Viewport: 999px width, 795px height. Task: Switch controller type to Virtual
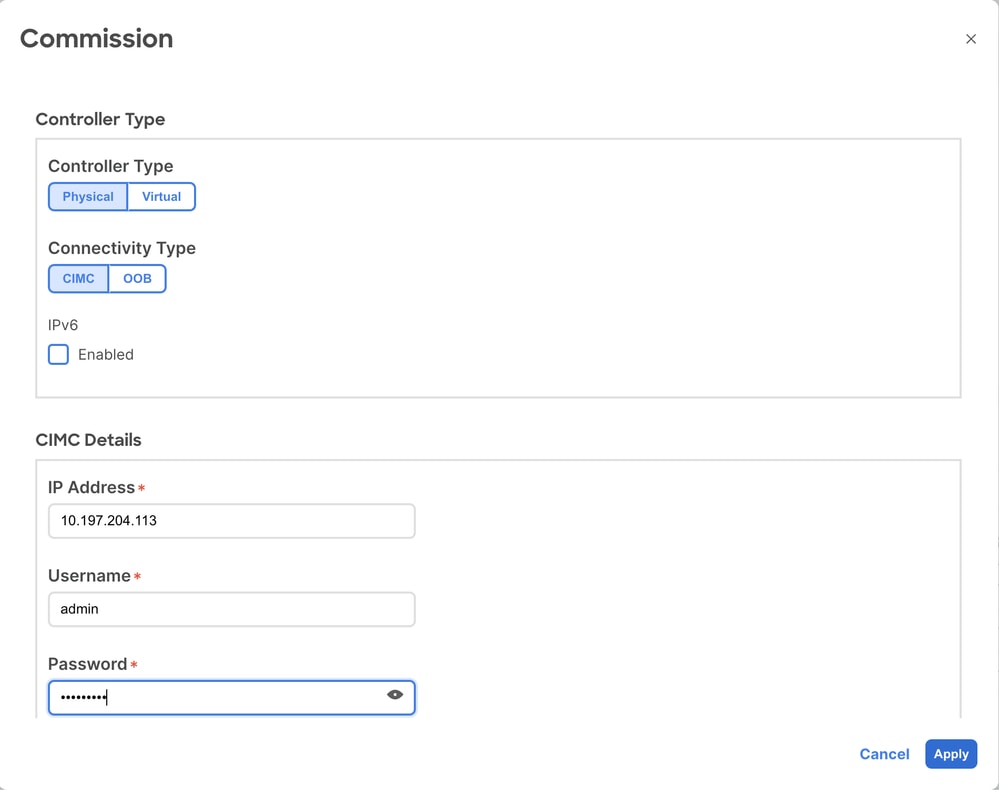click(x=161, y=197)
